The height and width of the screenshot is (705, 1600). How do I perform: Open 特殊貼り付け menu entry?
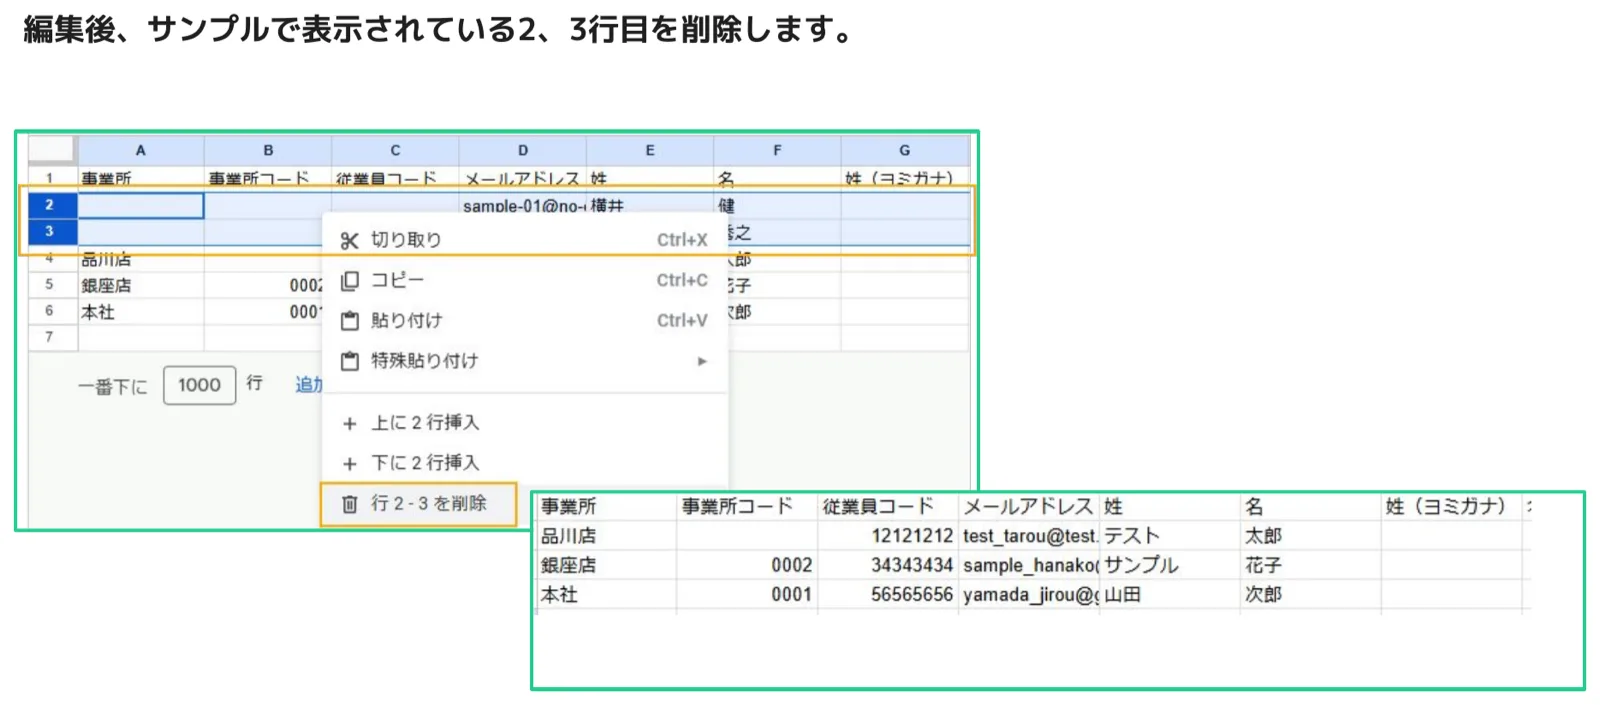[x=524, y=361]
